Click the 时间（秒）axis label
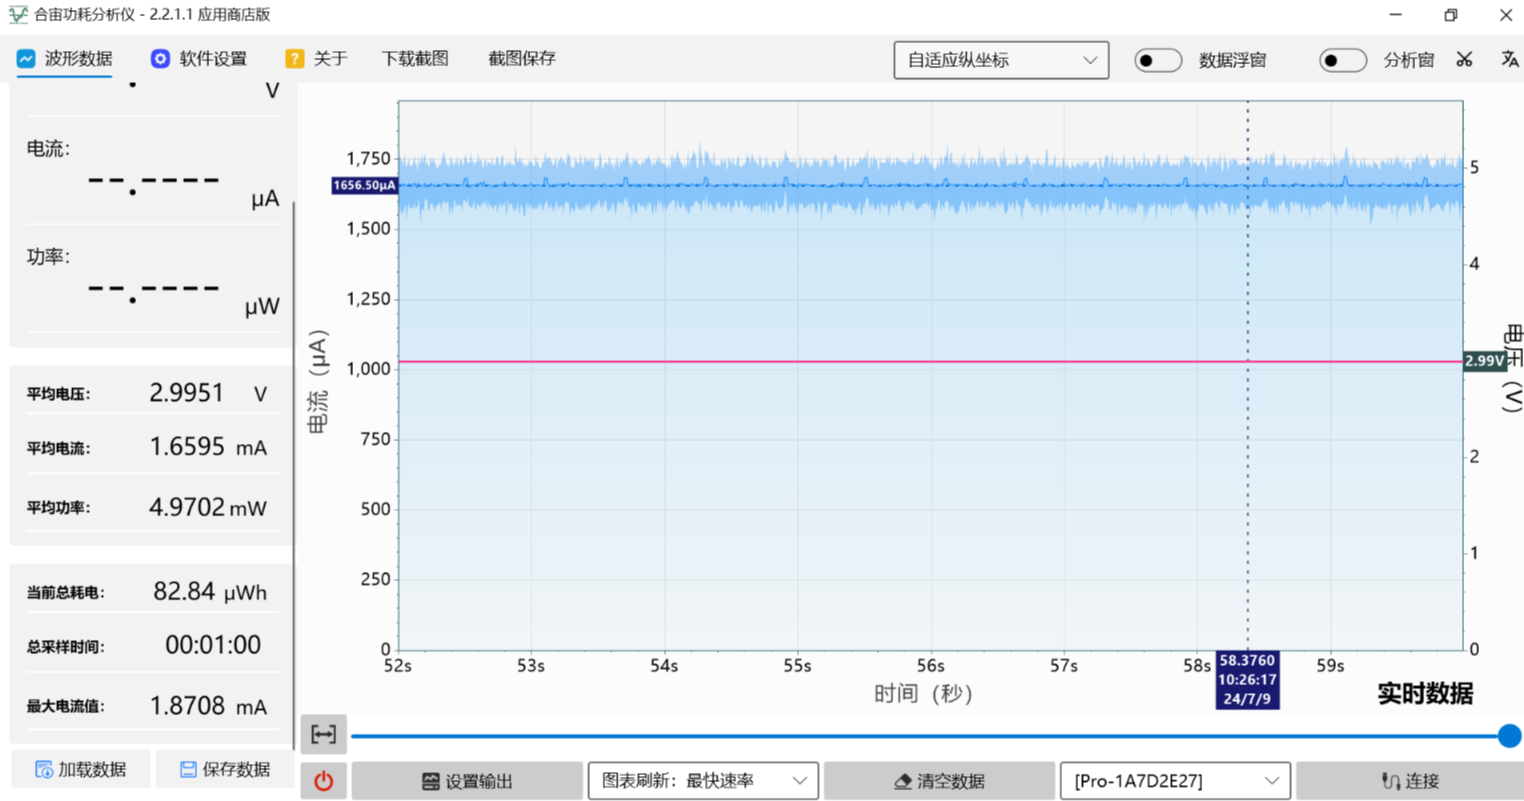The image size is (1524, 801). click(x=923, y=693)
